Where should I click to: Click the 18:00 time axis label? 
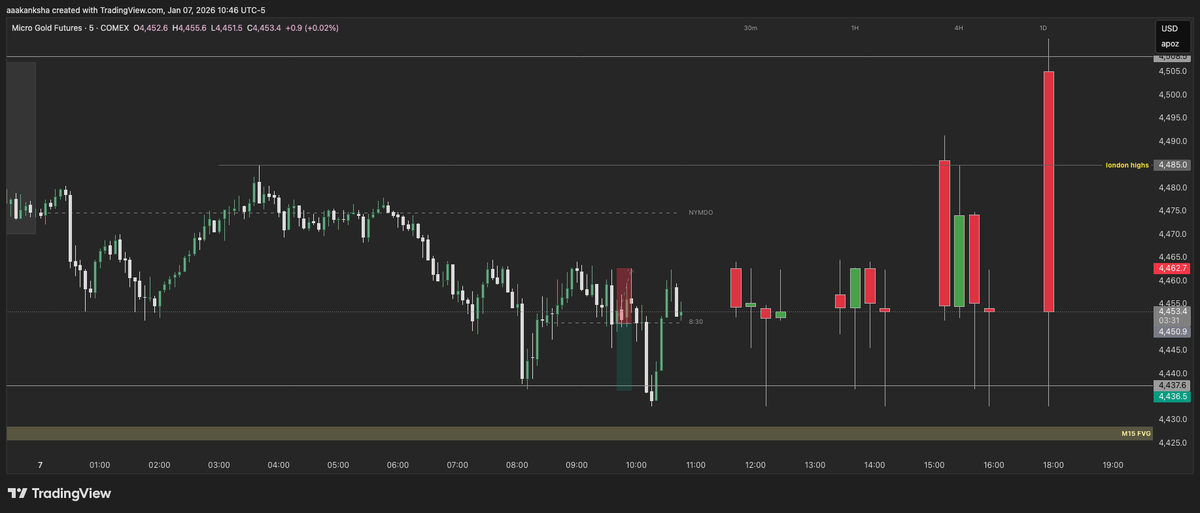tap(1053, 465)
